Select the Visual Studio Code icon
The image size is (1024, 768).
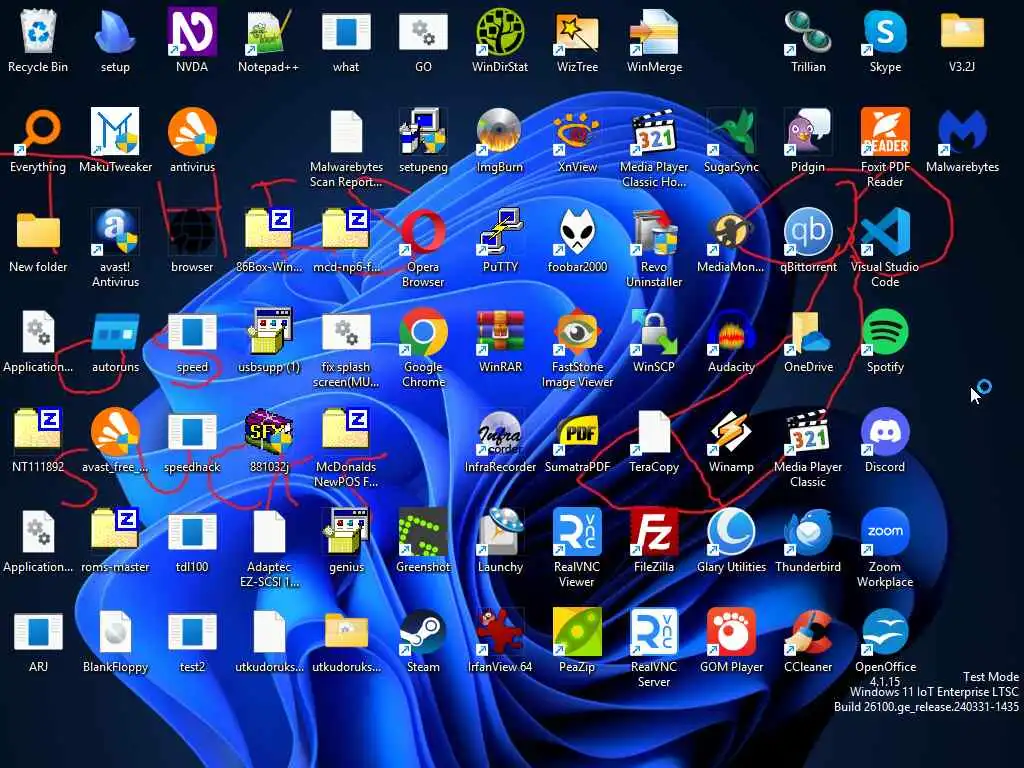click(x=885, y=232)
